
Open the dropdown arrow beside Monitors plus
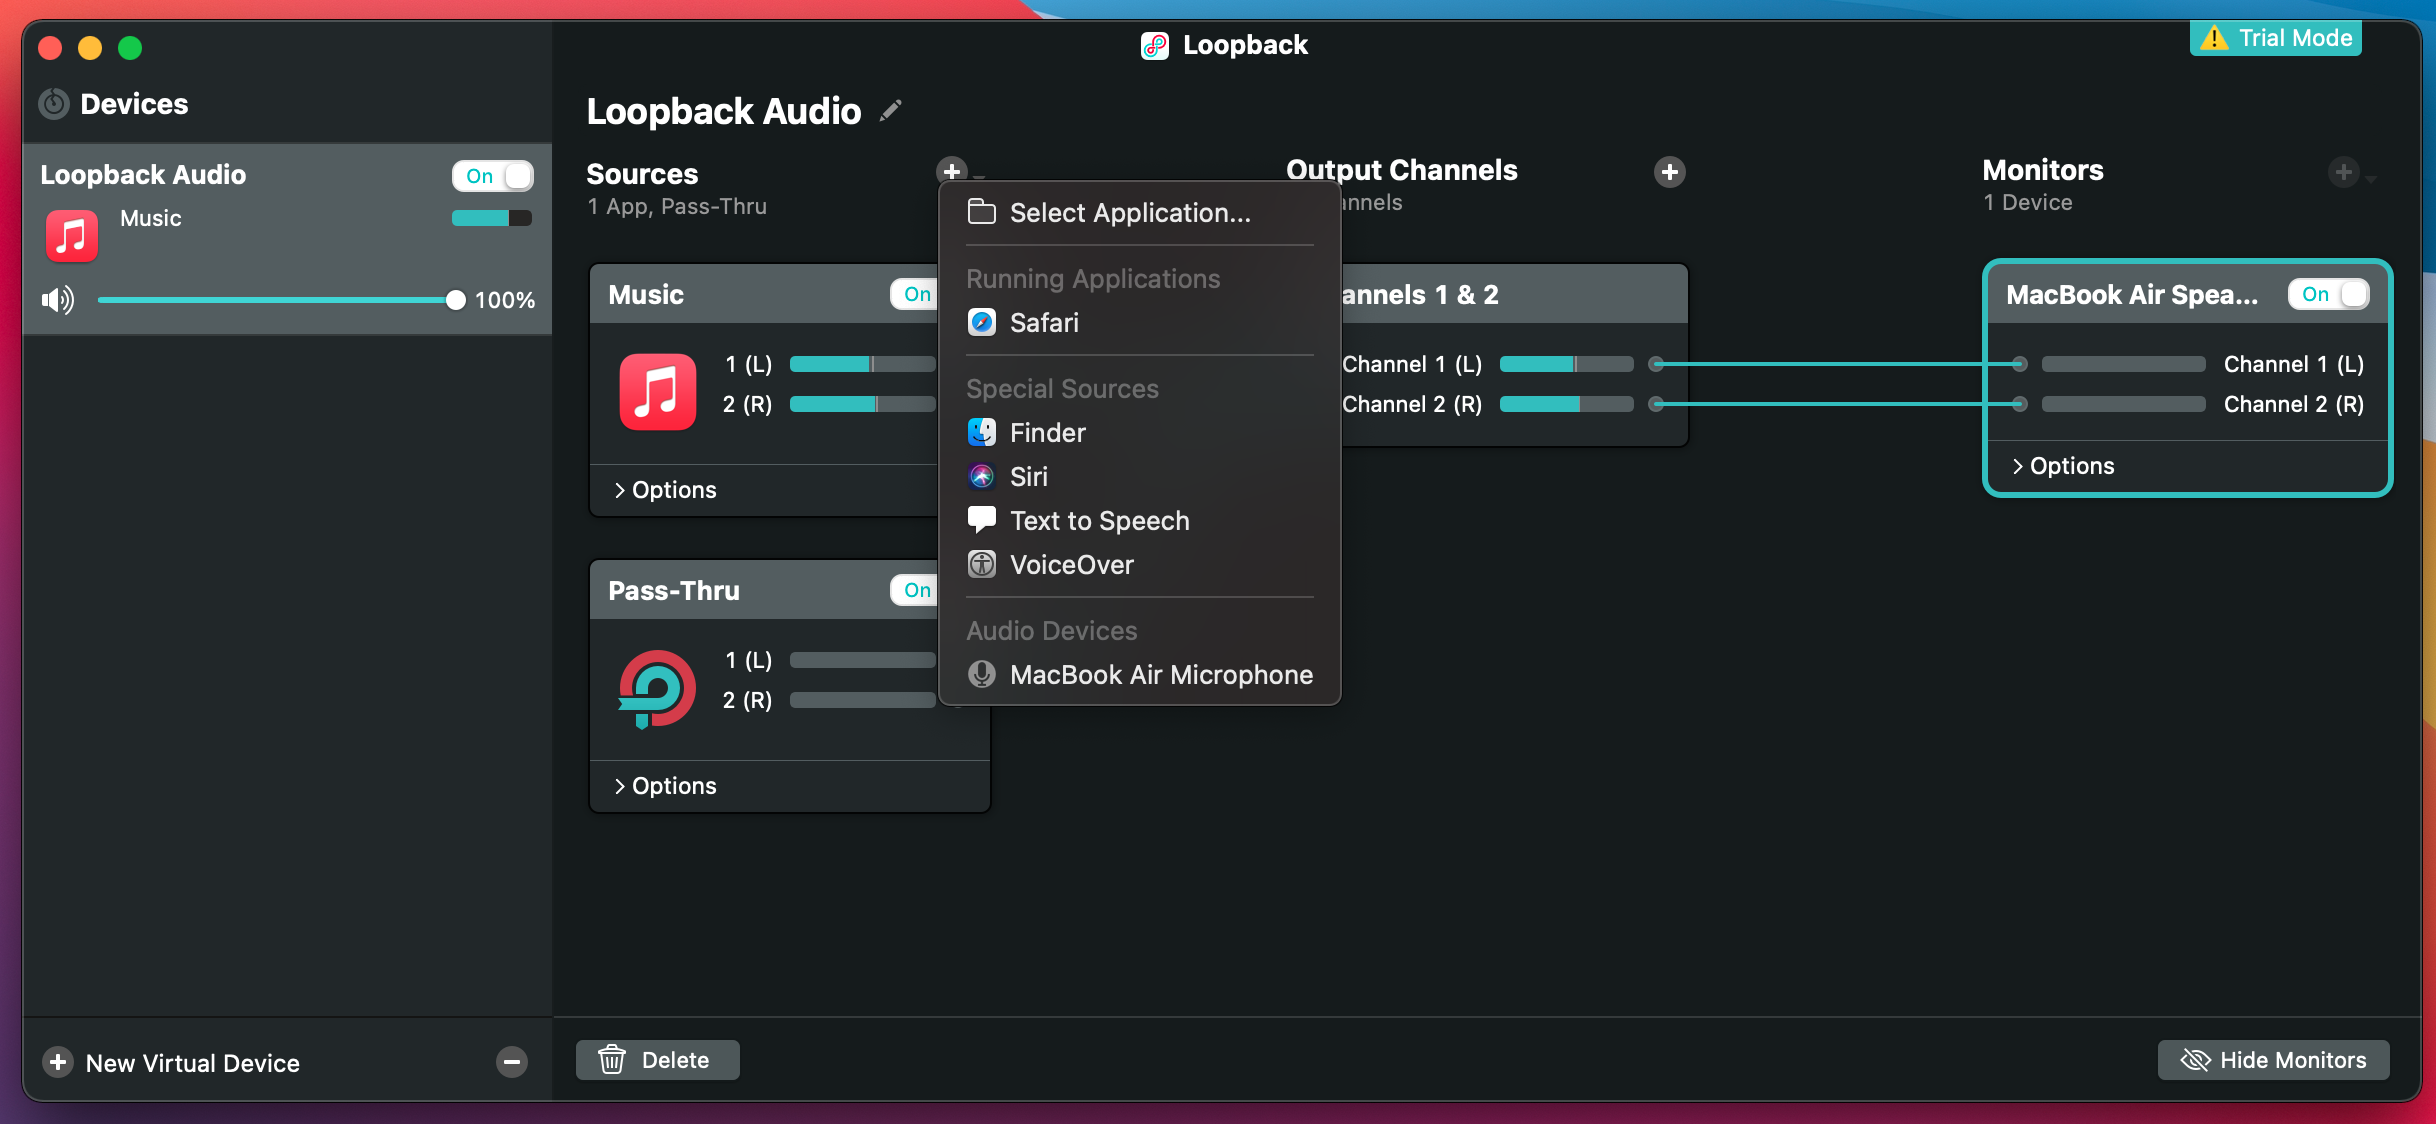[x=2371, y=179]
